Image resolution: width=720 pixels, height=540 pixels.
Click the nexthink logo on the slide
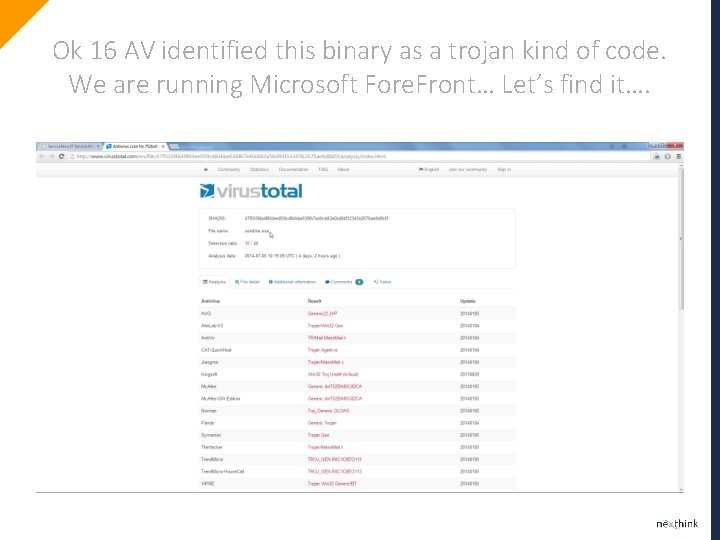coord(677,523)
